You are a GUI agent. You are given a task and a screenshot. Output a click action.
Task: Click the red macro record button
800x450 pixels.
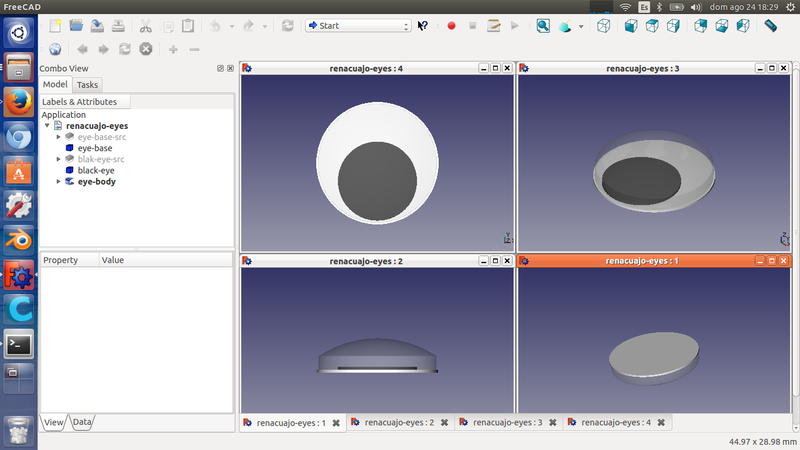pos(451,26)
